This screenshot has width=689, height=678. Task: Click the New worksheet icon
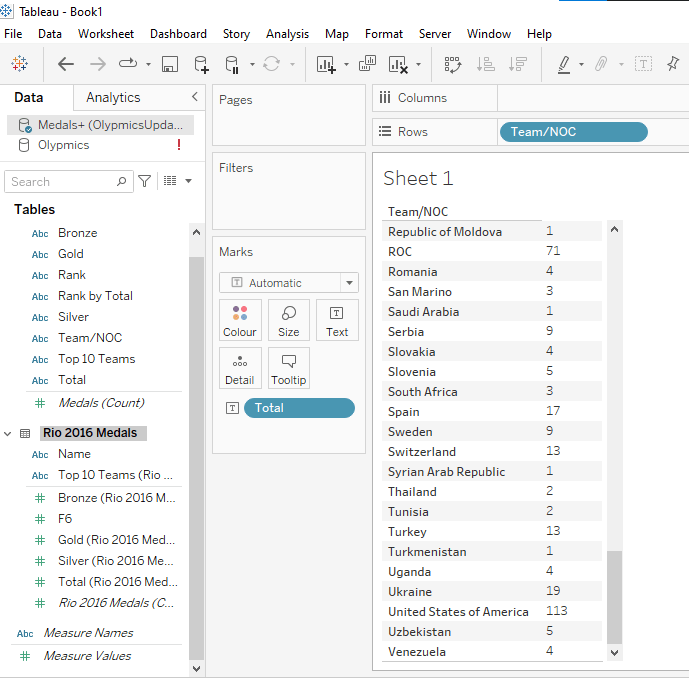point(326,64)
